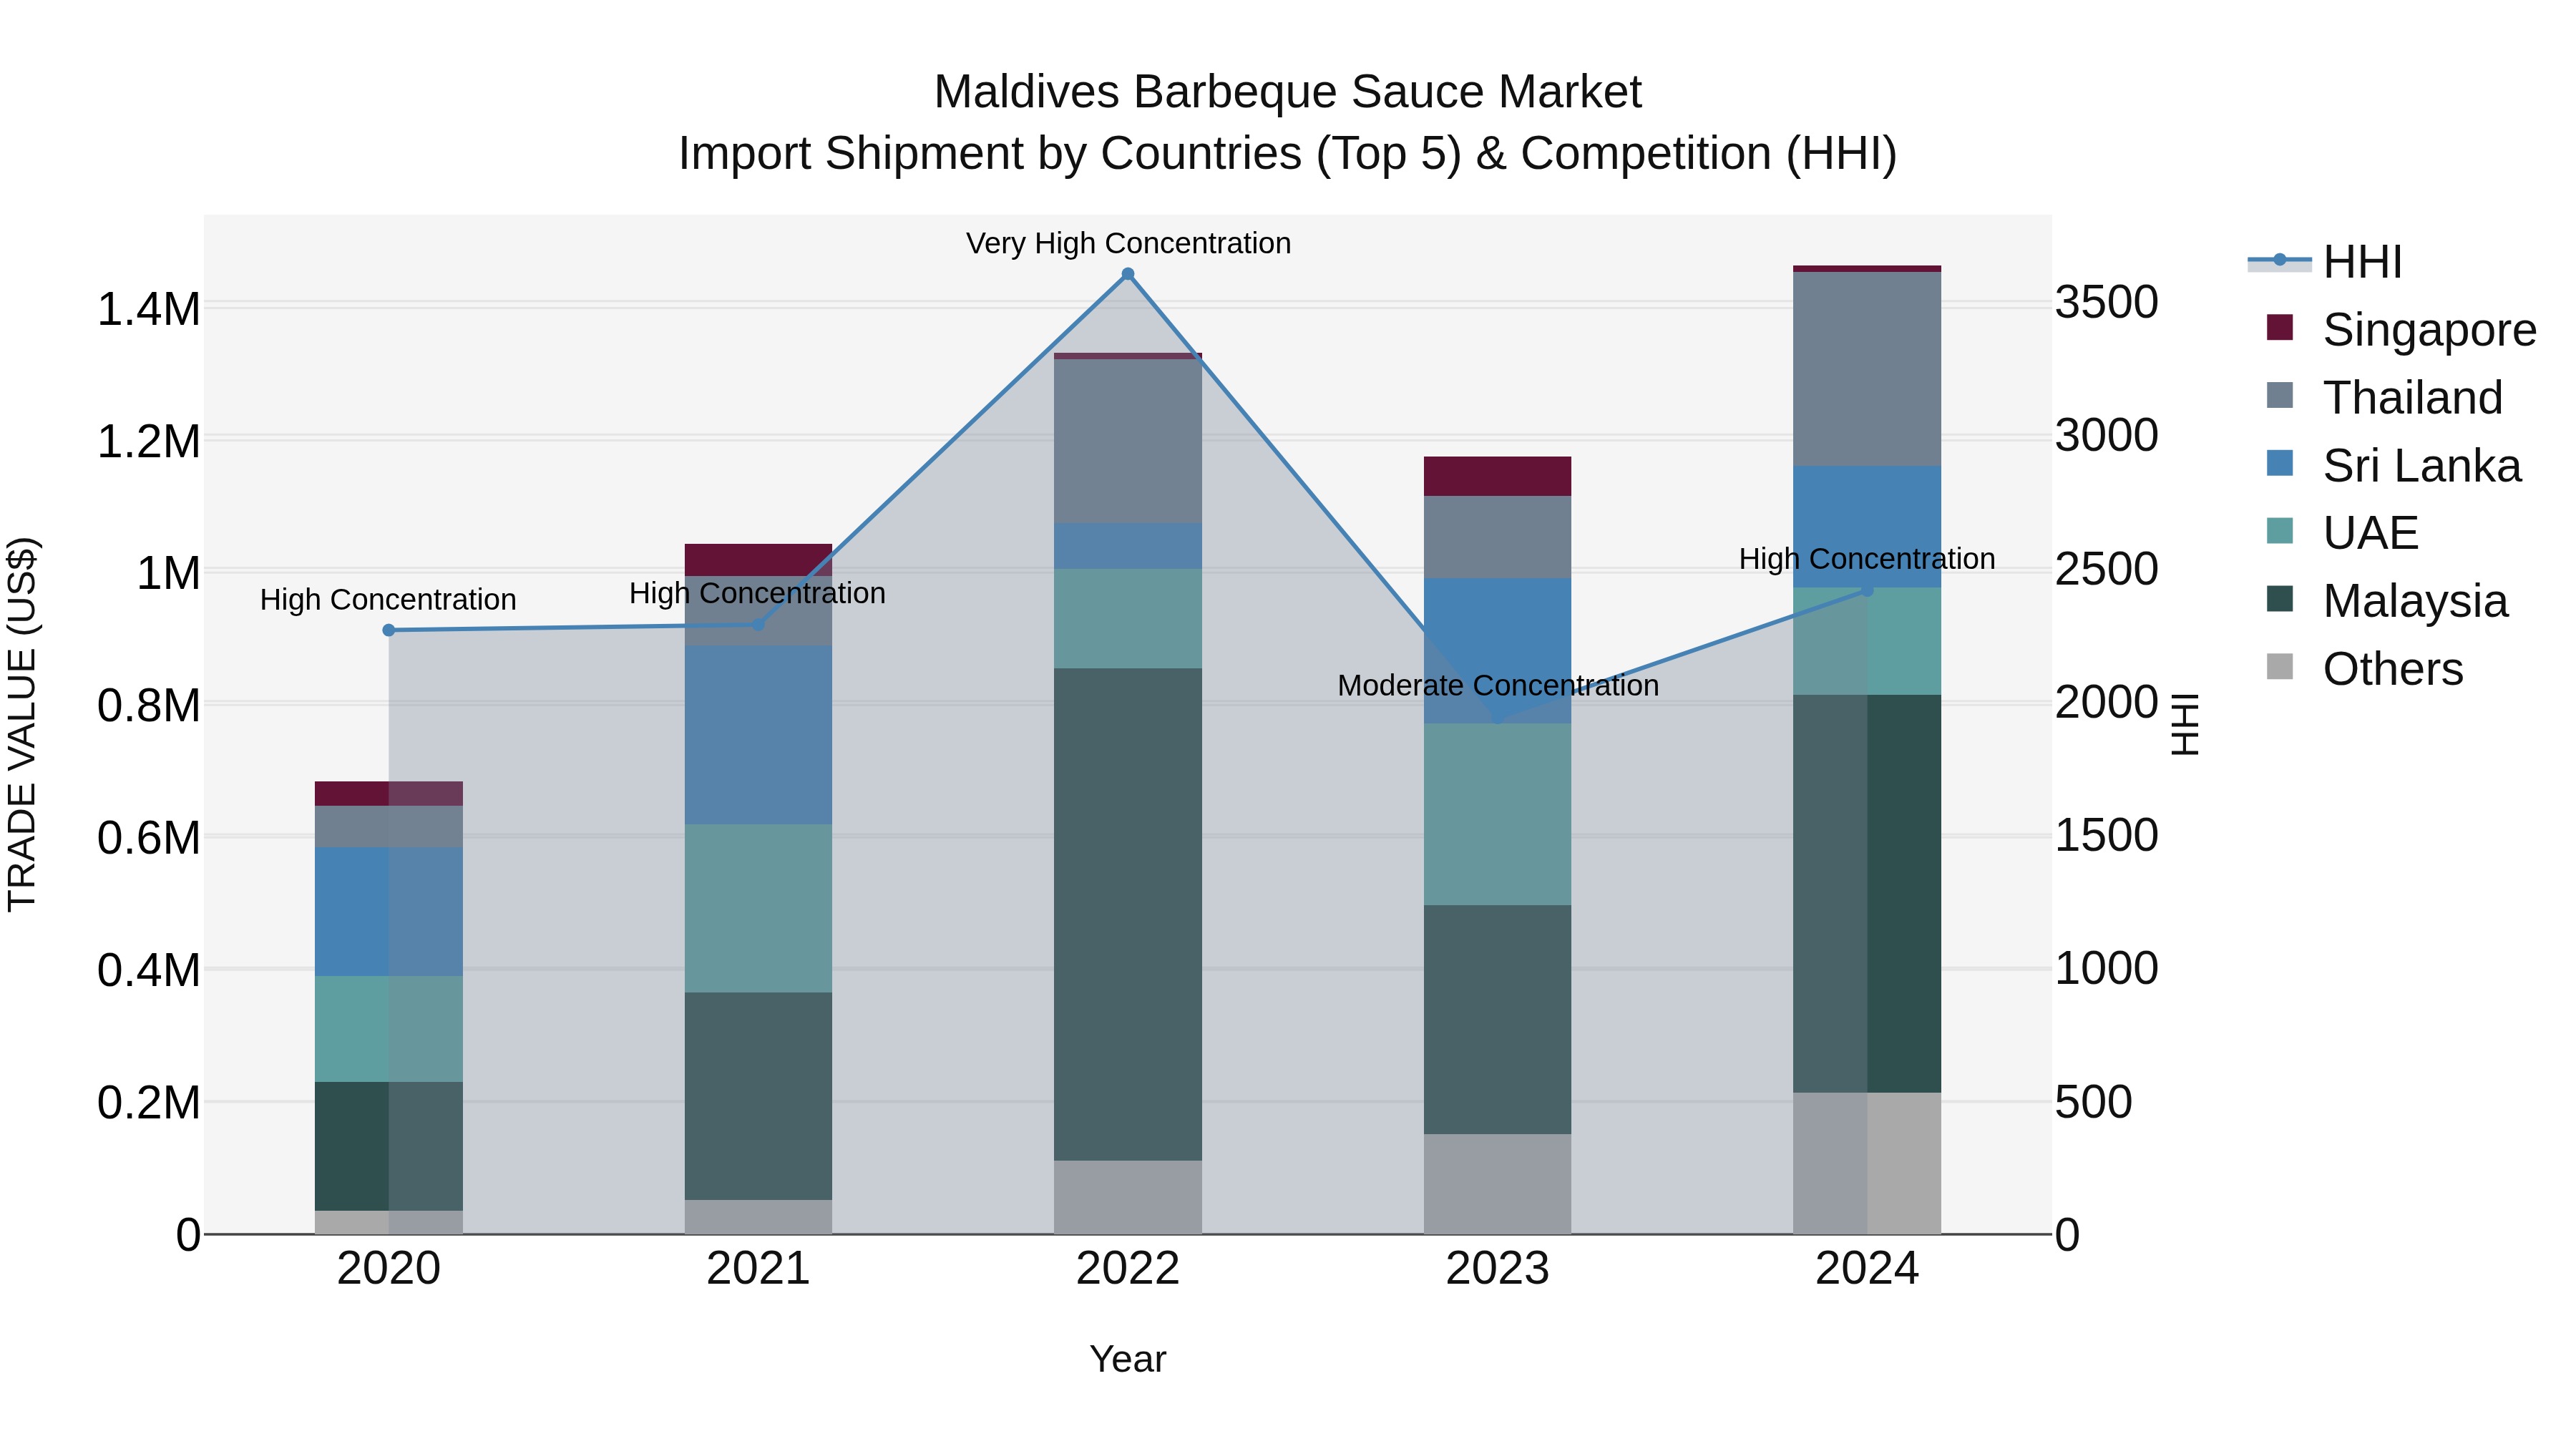
Task: Click the 'Maldives Barbeque Sauce Market' title
Action: click(x=1288, y=92)
